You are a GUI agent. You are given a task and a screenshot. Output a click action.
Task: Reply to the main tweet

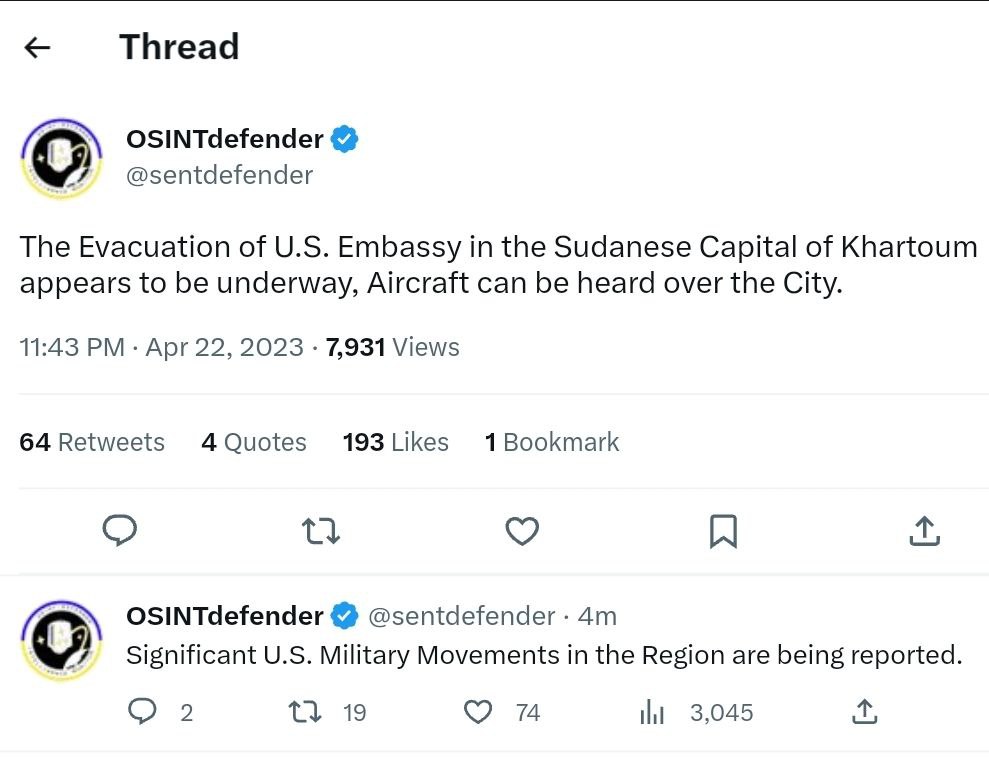click(x=120, y=530)
